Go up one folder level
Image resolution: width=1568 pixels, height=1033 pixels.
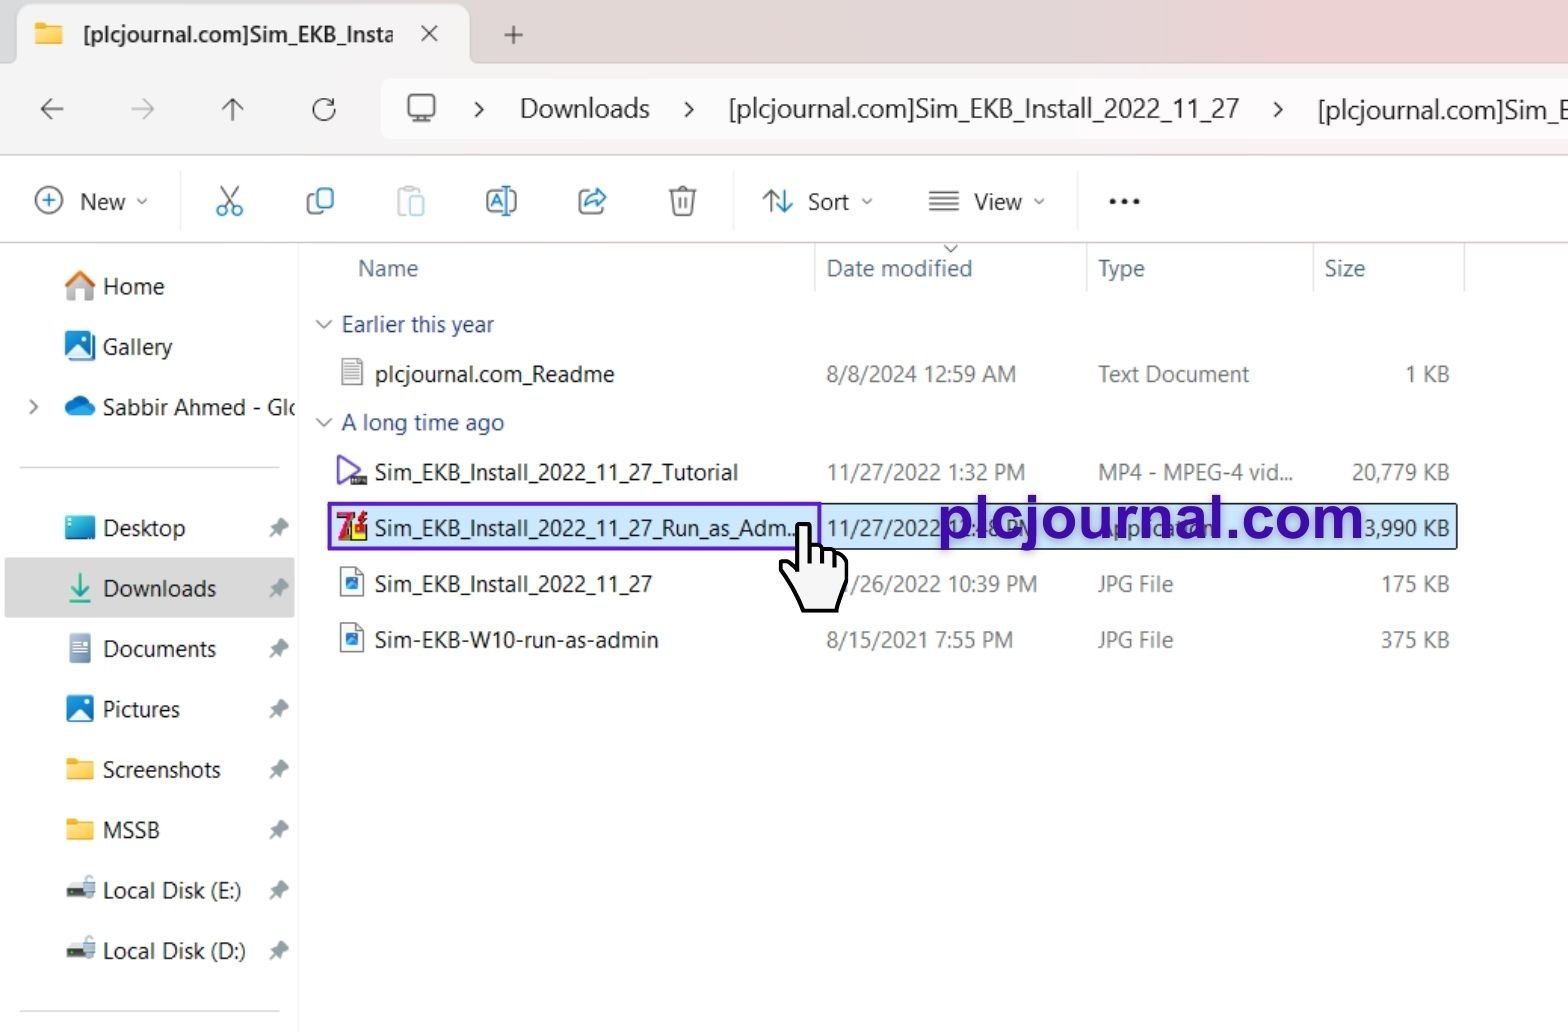pos(232,109)
